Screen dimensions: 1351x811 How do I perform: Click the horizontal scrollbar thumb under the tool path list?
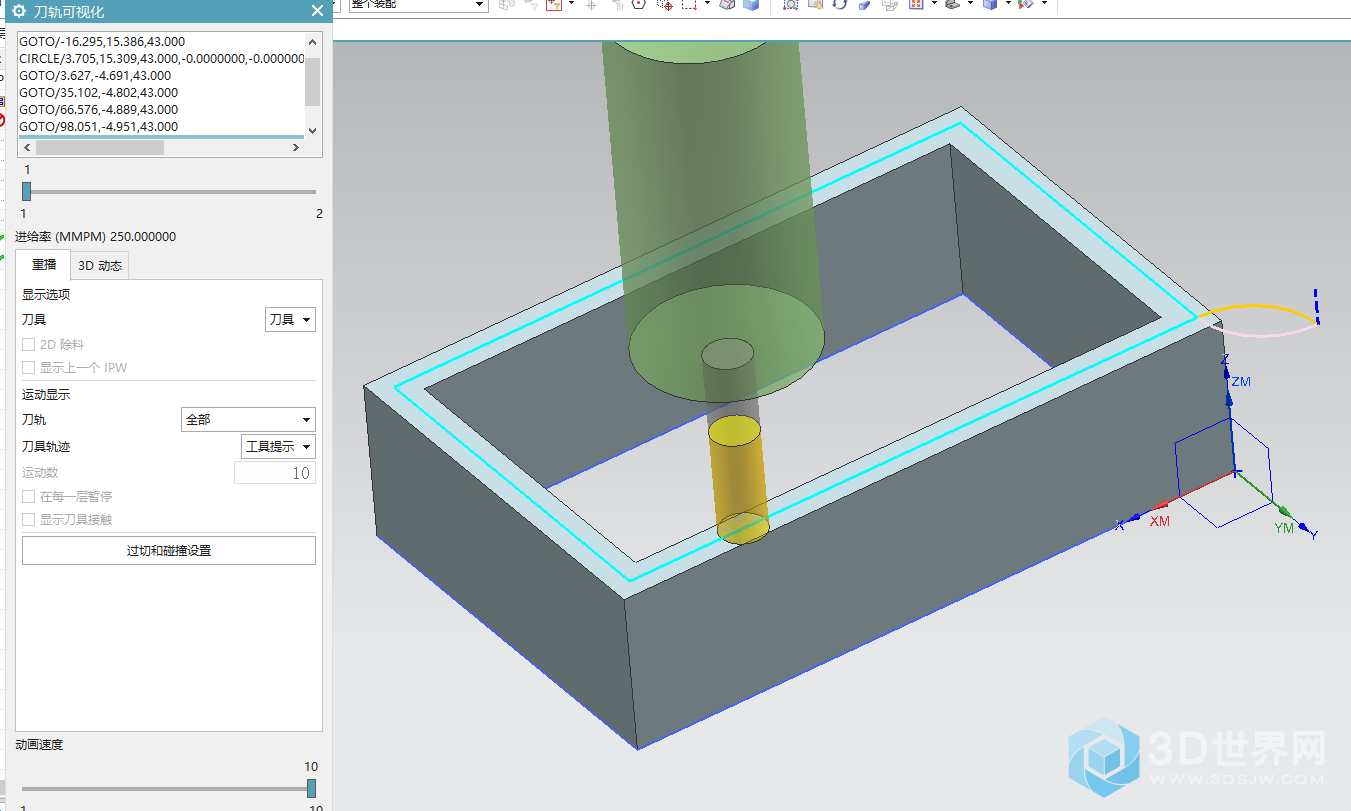click(100, 147)
